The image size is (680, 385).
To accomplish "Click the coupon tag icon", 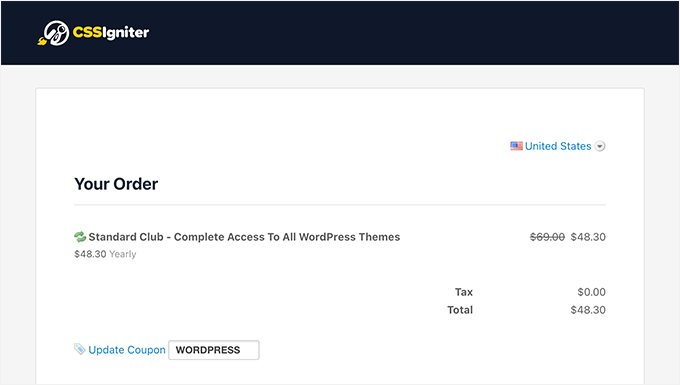I will pyautogui.click(x=79, y=349).
